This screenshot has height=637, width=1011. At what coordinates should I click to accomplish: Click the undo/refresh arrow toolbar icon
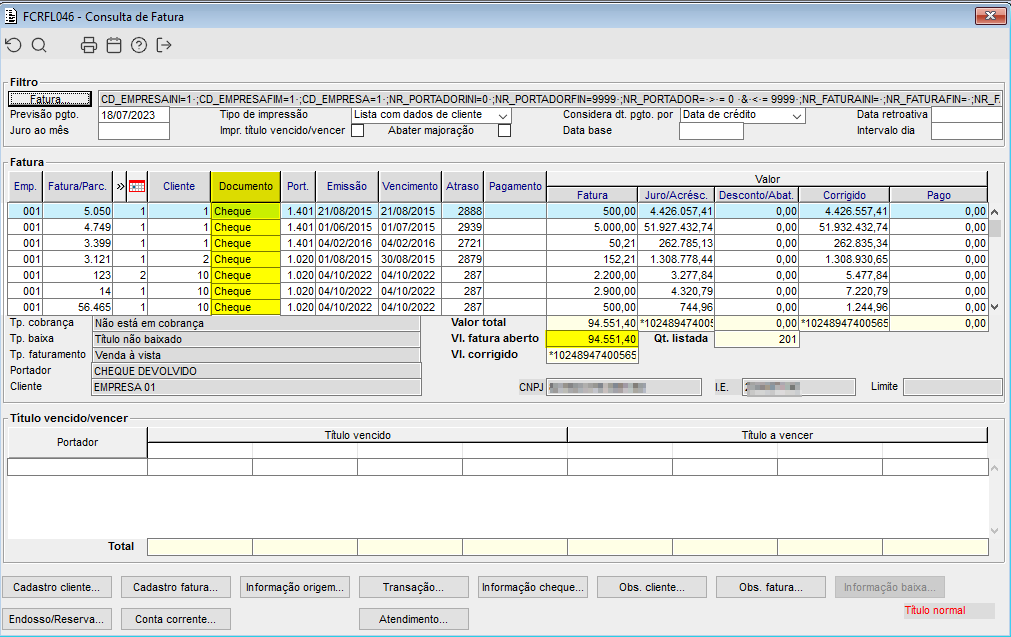click(13, 45)
